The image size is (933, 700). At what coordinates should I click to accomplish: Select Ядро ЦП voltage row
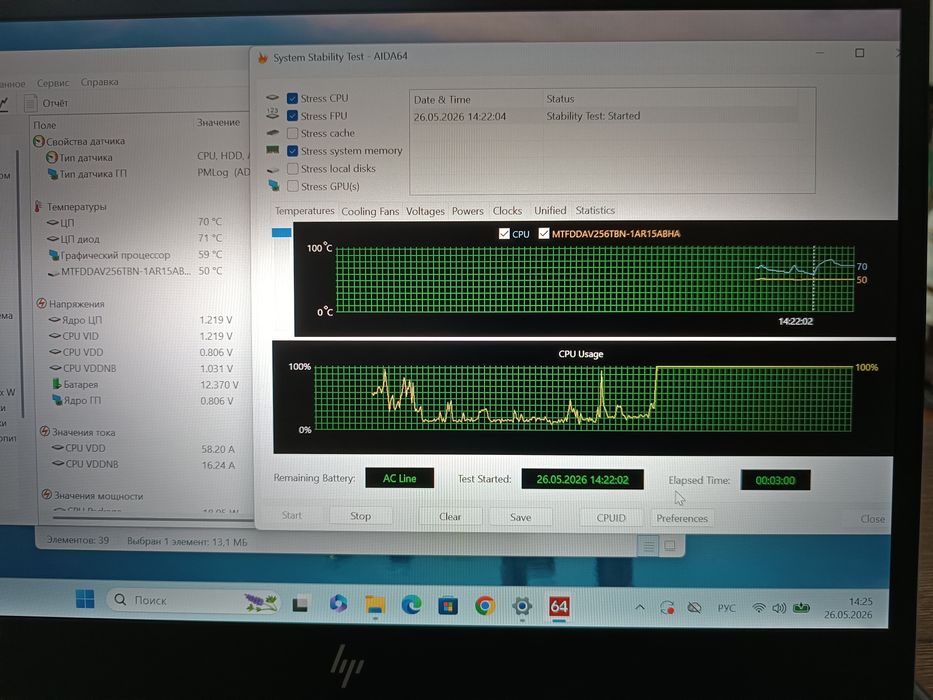click(140, 320)
